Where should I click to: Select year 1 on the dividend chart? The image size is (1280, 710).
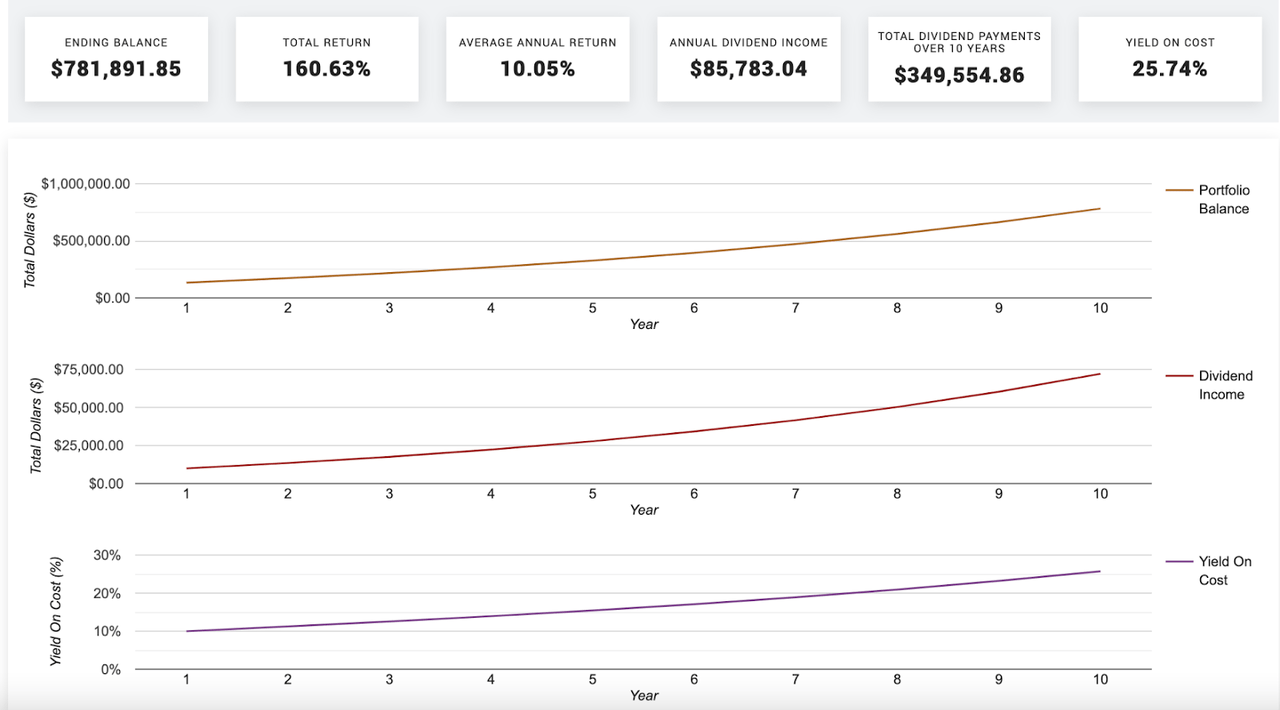coord(186,493)
